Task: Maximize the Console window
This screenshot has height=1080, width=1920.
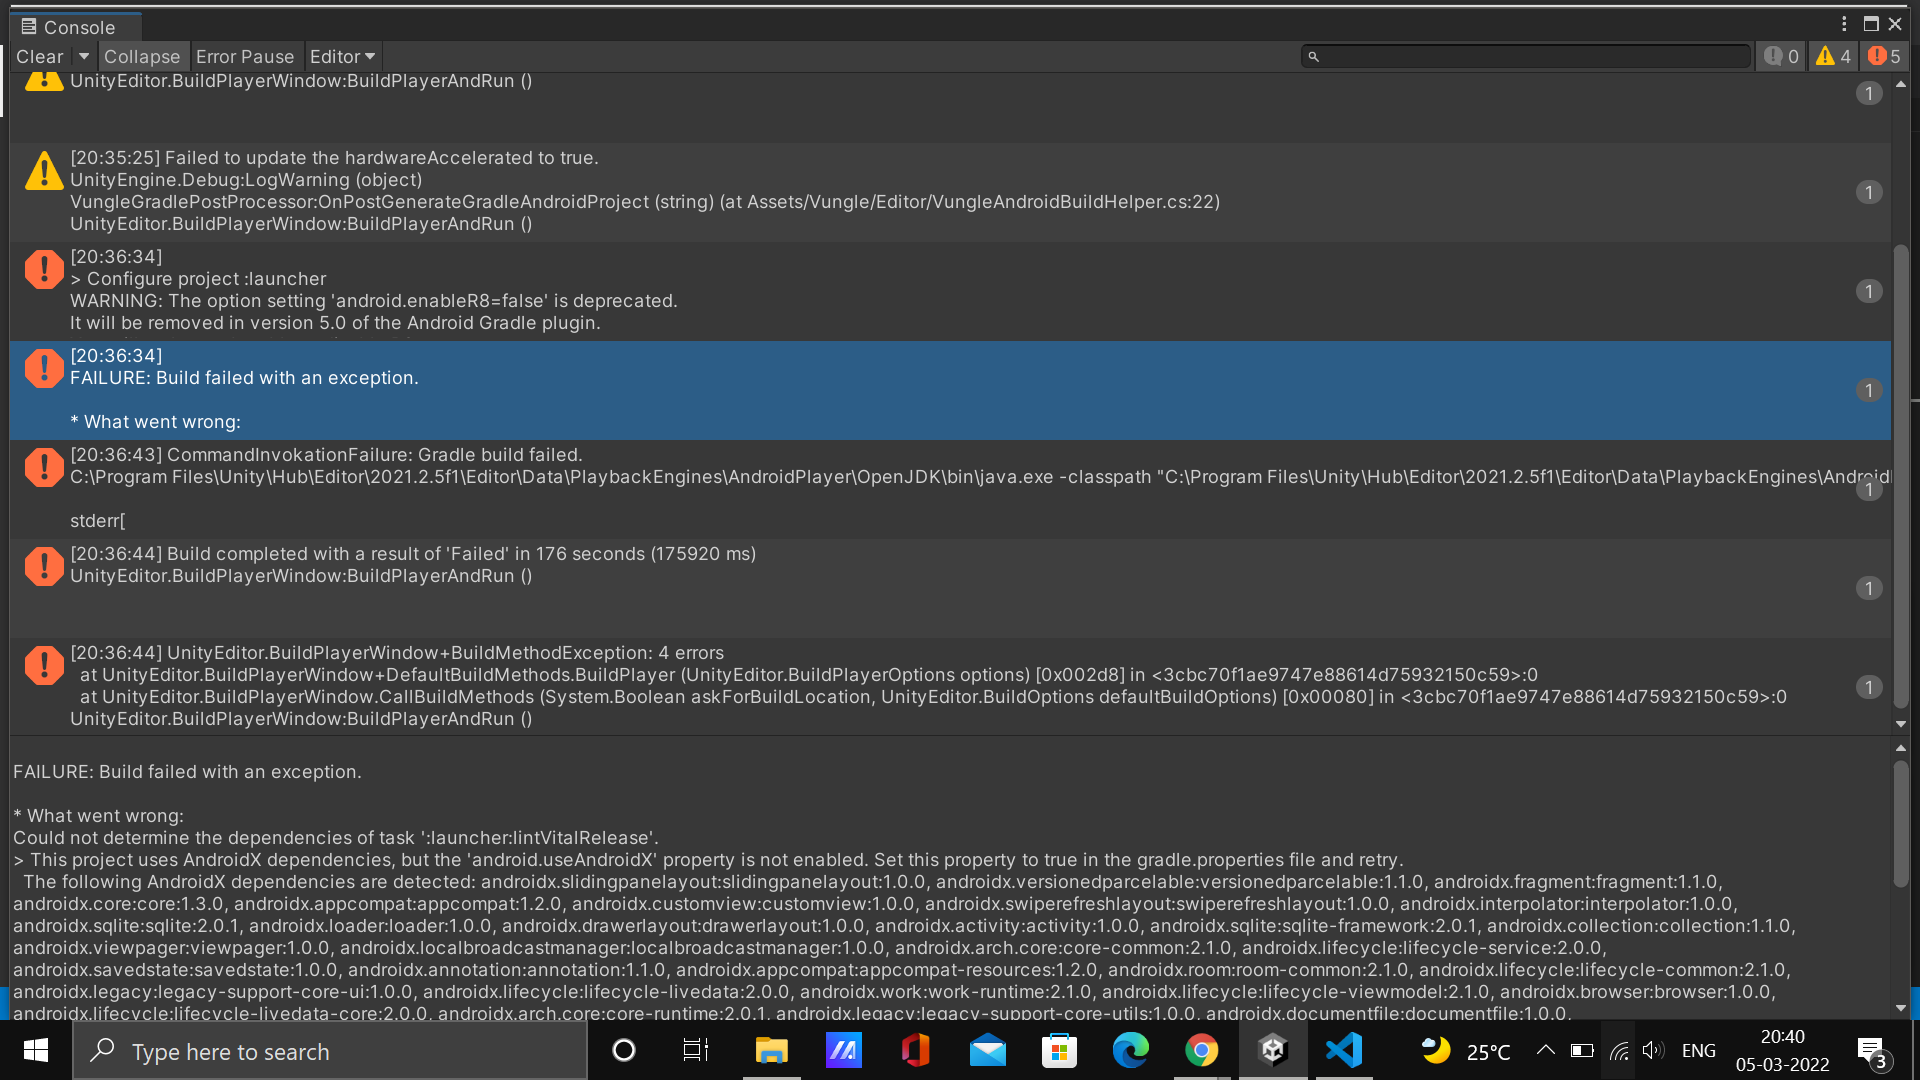Action: [x=1871, y=24]
